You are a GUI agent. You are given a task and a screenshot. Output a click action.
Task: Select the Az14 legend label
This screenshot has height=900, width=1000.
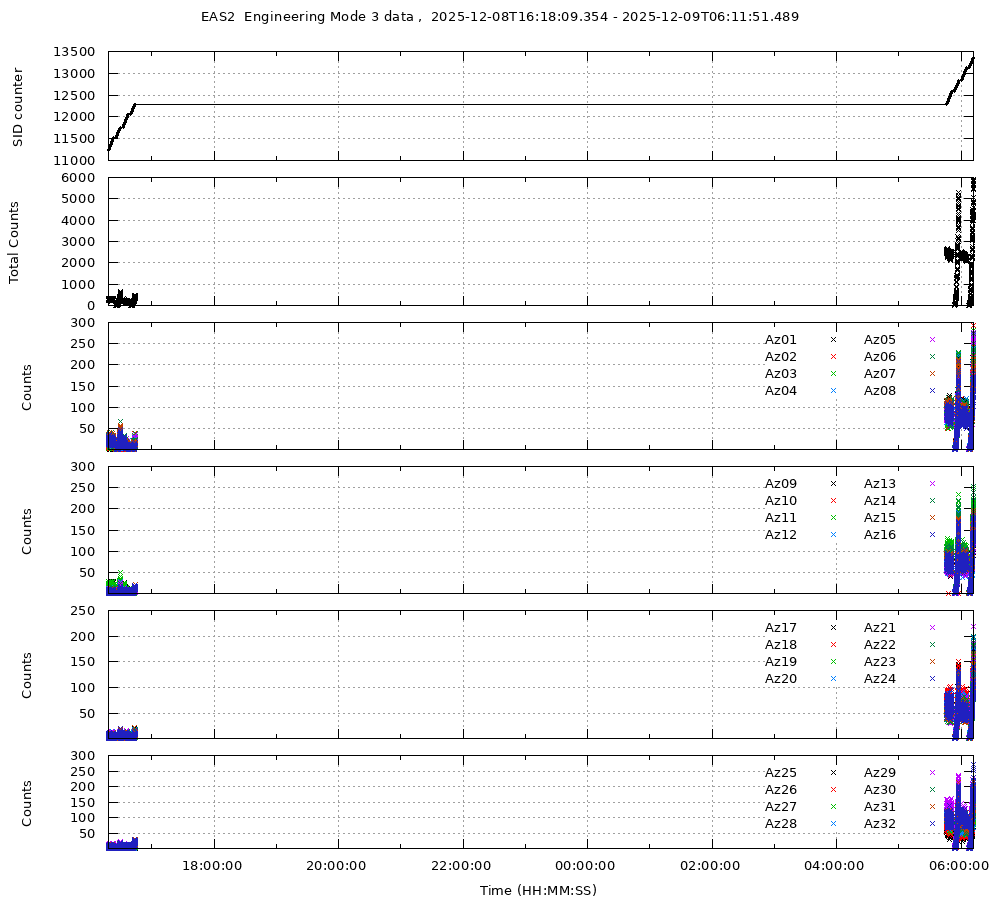(880, 501)
